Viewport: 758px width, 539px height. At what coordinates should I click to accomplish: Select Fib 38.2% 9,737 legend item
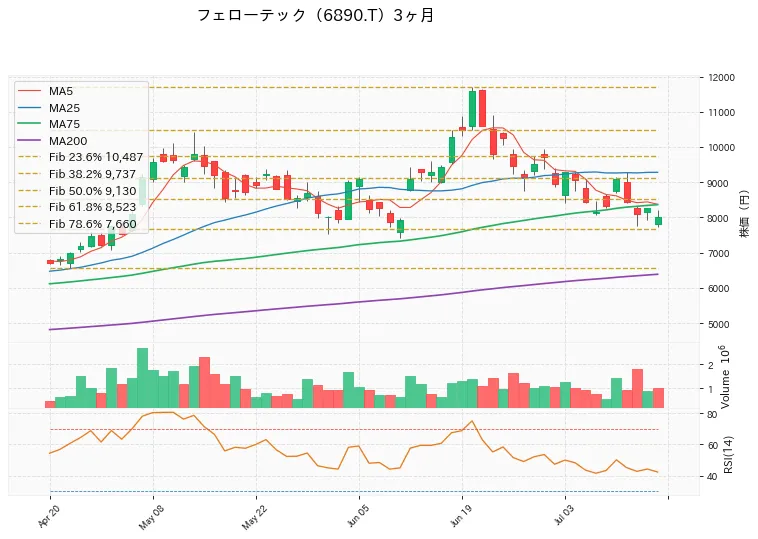tap(77, 174)
